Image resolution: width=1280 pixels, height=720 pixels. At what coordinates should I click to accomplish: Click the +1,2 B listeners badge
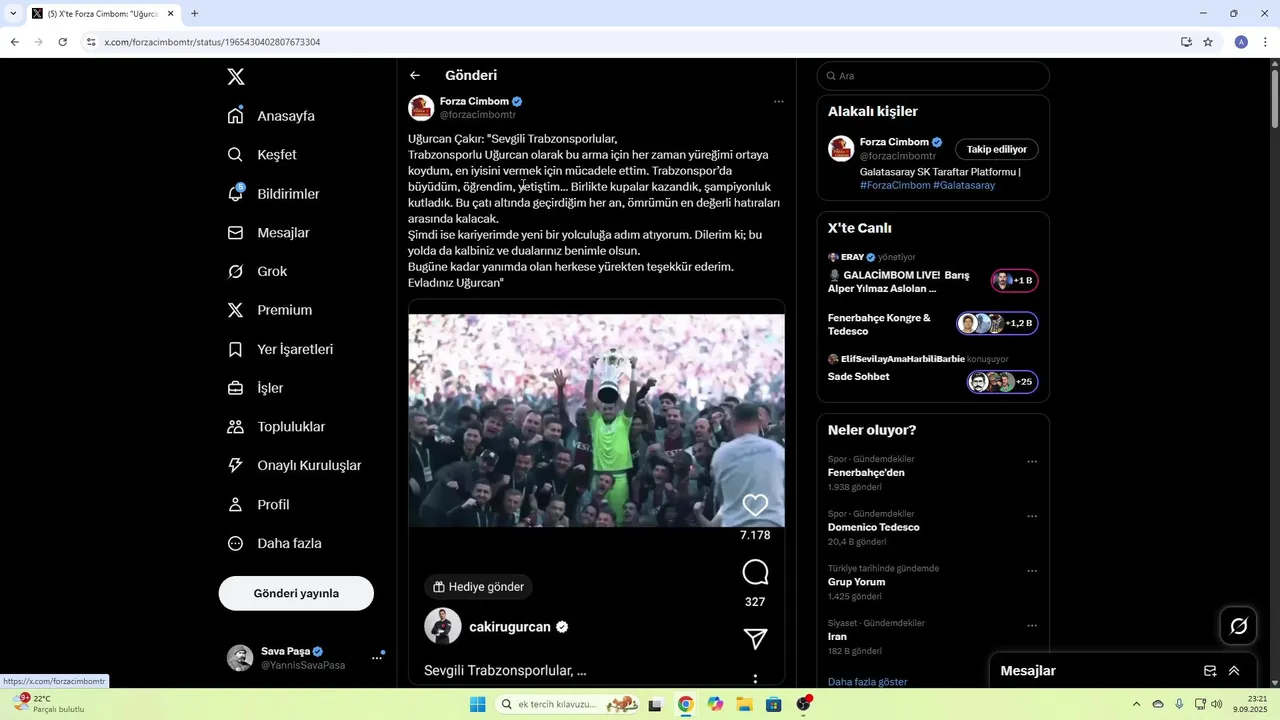click(997, 323)
